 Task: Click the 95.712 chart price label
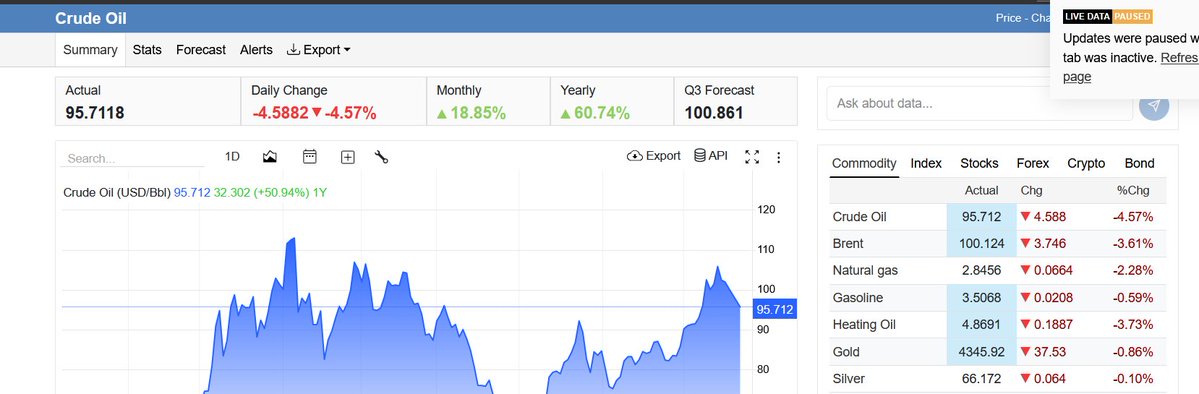(775, 309)
